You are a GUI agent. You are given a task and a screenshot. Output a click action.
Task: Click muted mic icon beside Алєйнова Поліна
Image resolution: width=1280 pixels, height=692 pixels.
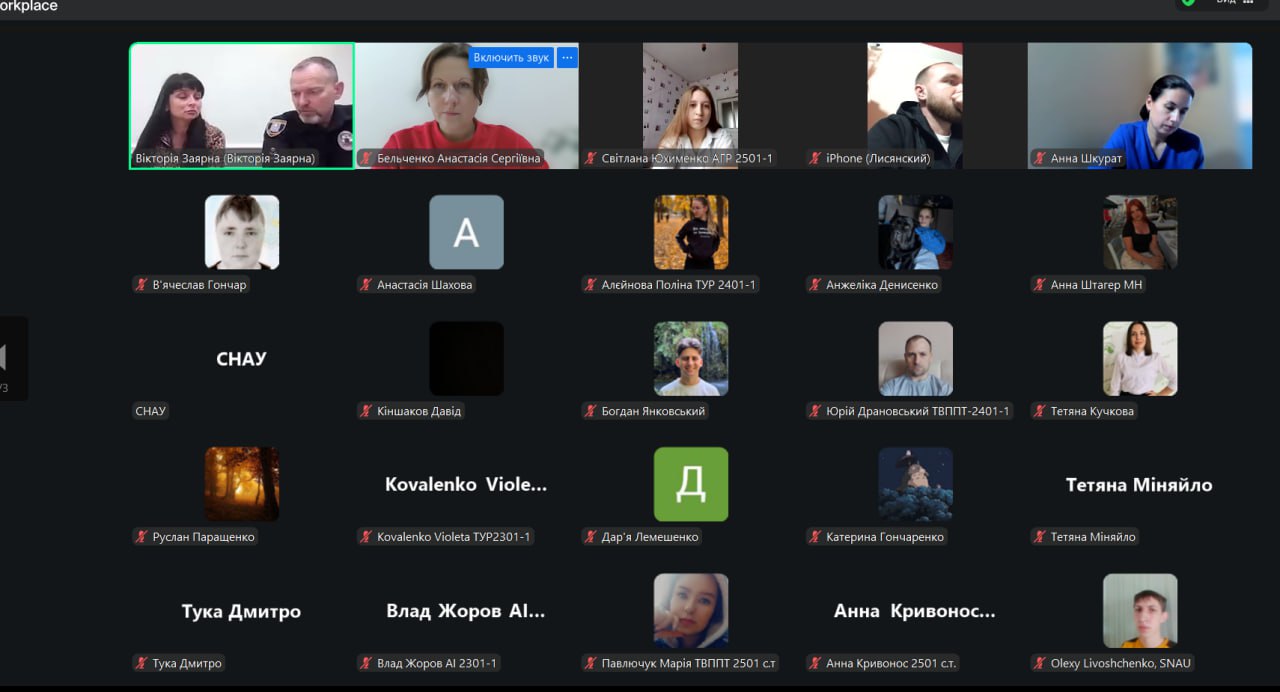click(x=590, y=285)
